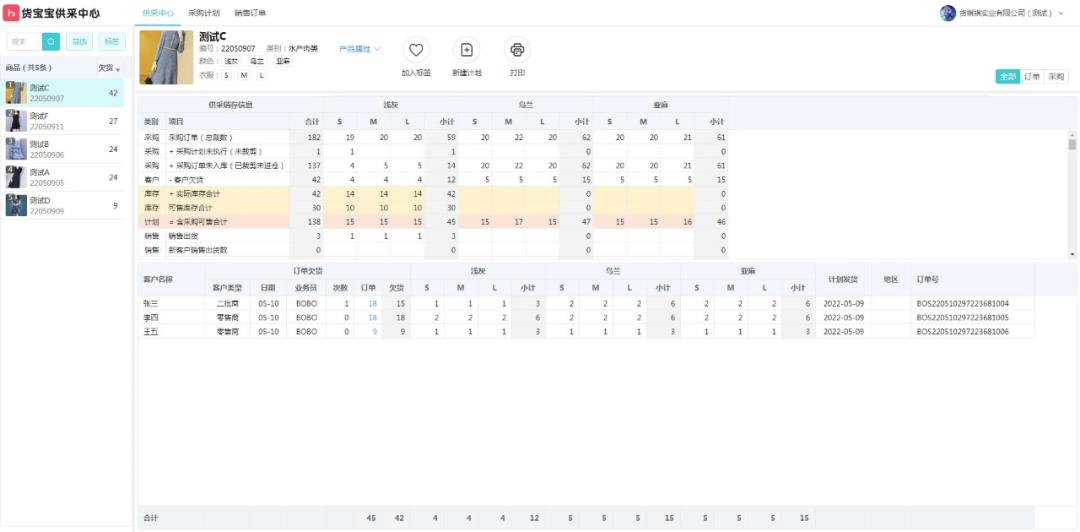Open the company account dropdown arrow
The width and height of the screenshot is (1080, 532).
pos(1060,13)
